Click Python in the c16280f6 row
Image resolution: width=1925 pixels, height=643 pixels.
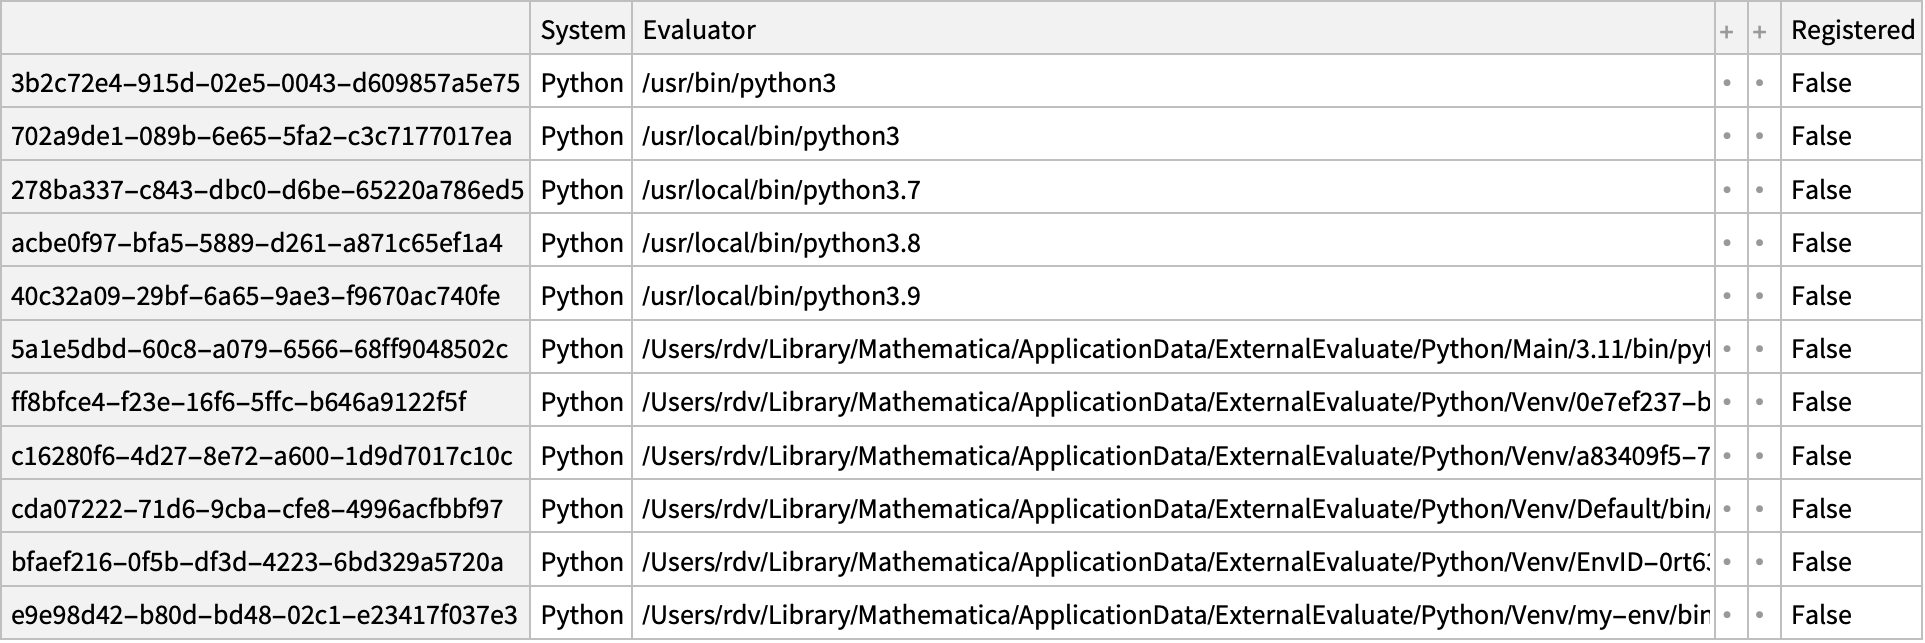pyautogui.click(x=582, y=456)
